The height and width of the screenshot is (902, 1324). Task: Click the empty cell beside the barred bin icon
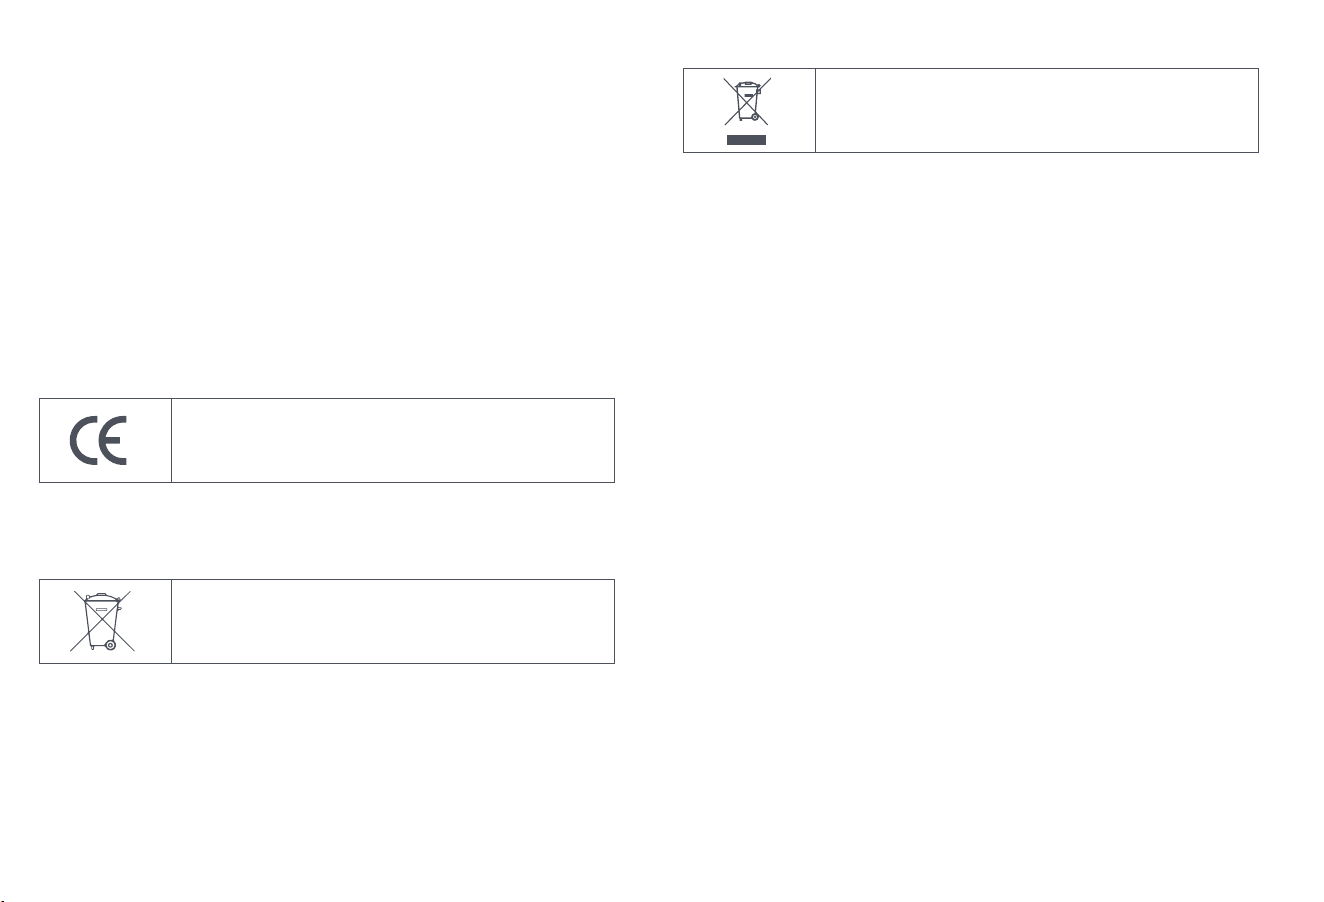tap(1037, 110)
